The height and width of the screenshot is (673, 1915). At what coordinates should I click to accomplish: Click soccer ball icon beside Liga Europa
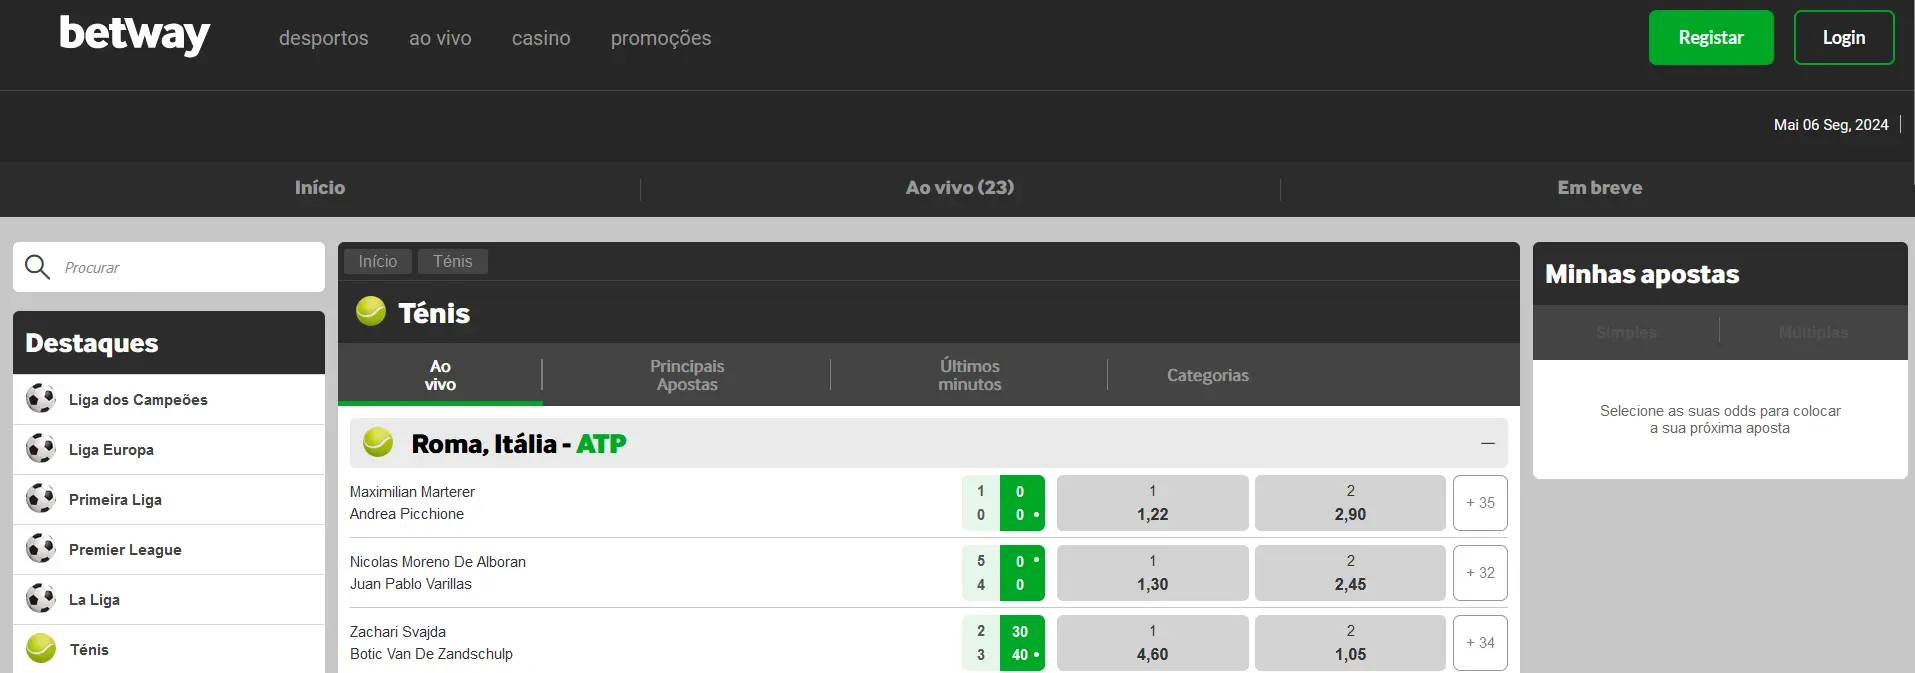click(x=41, y=449)
